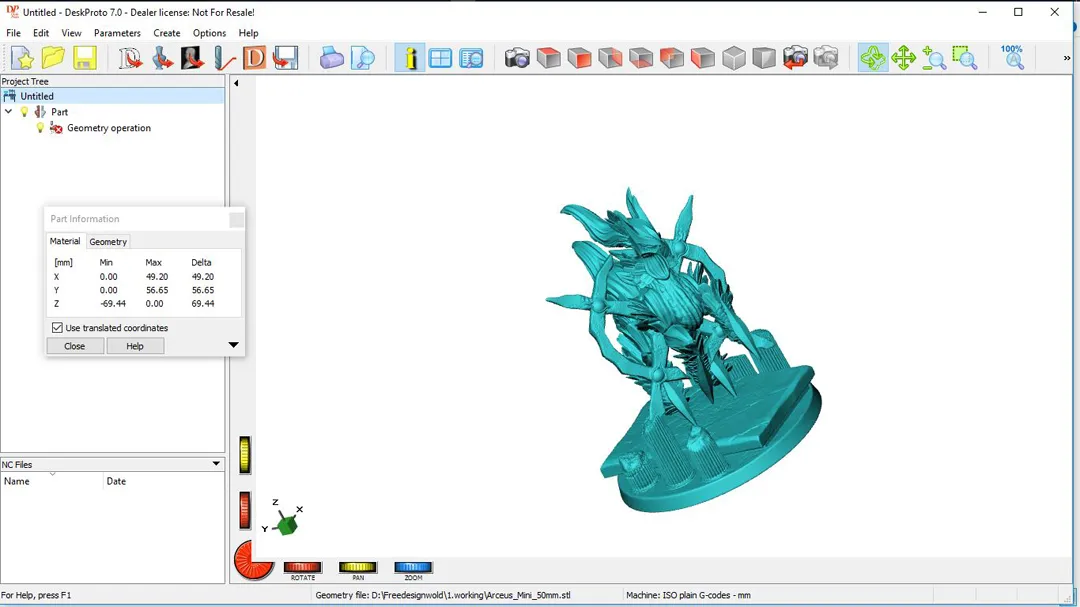Screen dimensions: 1080x607
Task: Switch to left view using the red-left cube
Action: (703, 58)
